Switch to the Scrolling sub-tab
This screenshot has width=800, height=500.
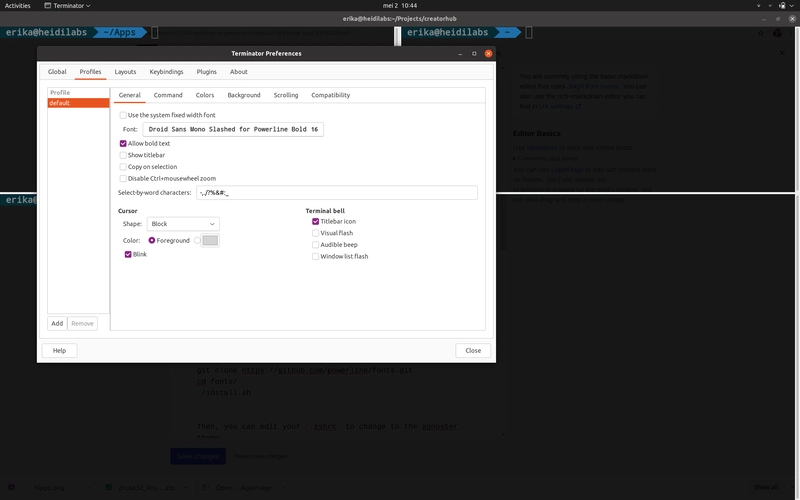pos(286,95)
